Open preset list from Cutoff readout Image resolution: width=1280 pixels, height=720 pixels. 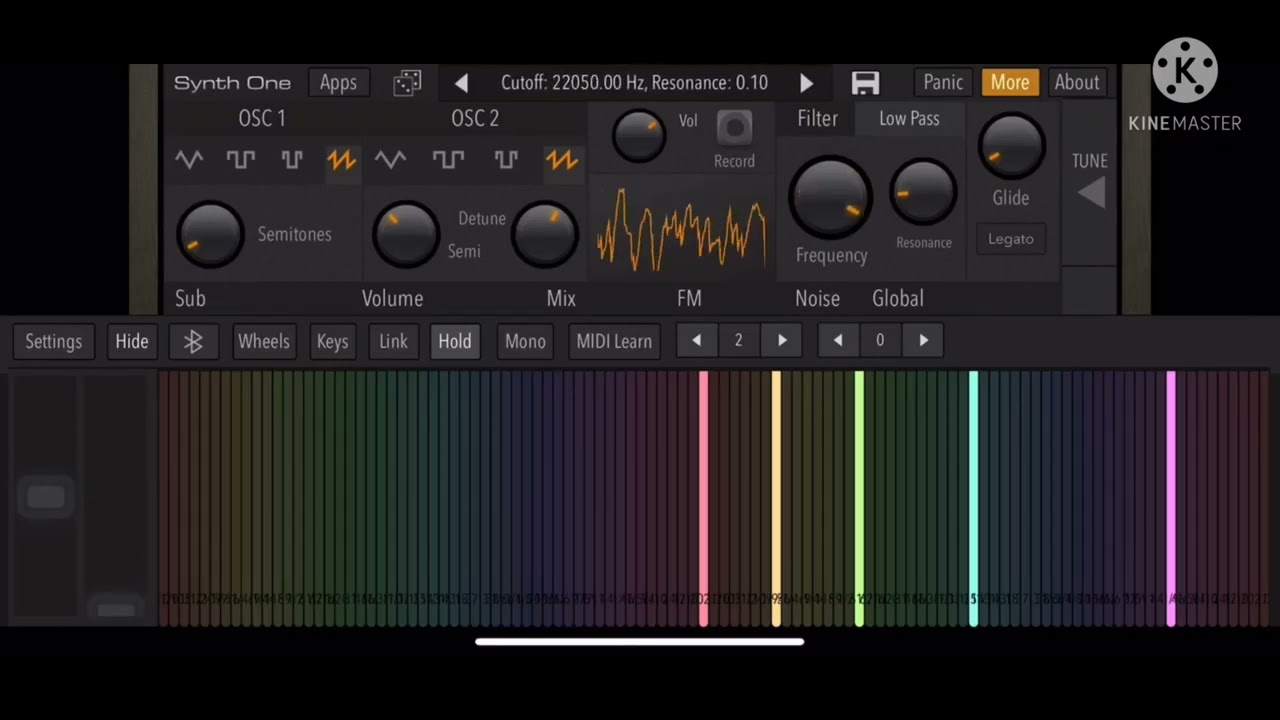pos(634,83)
